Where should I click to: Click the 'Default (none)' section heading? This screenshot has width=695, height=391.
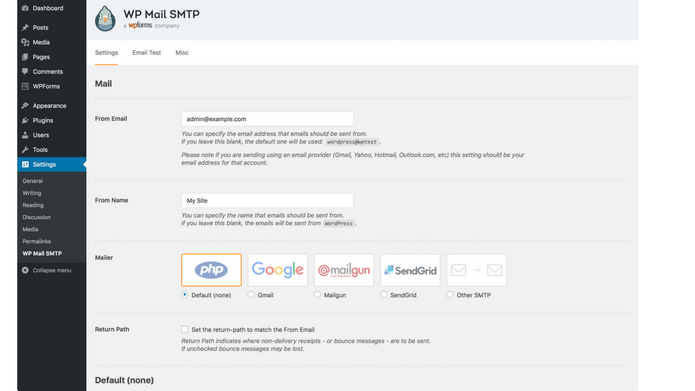[124, 380]
